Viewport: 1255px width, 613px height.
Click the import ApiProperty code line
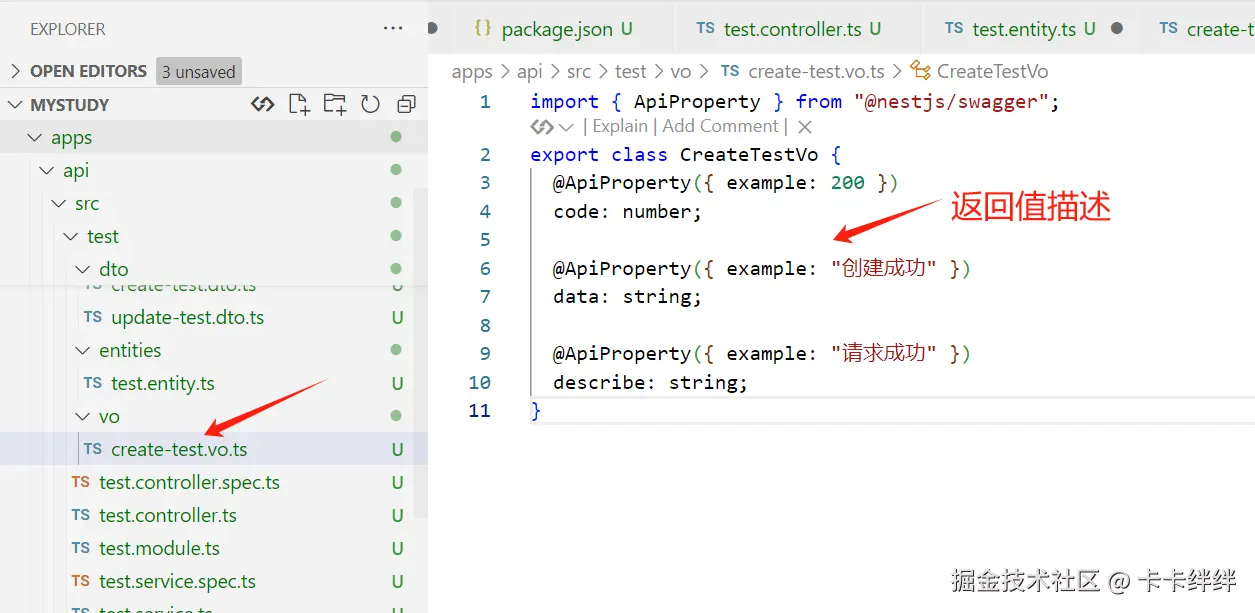point(794,101)
